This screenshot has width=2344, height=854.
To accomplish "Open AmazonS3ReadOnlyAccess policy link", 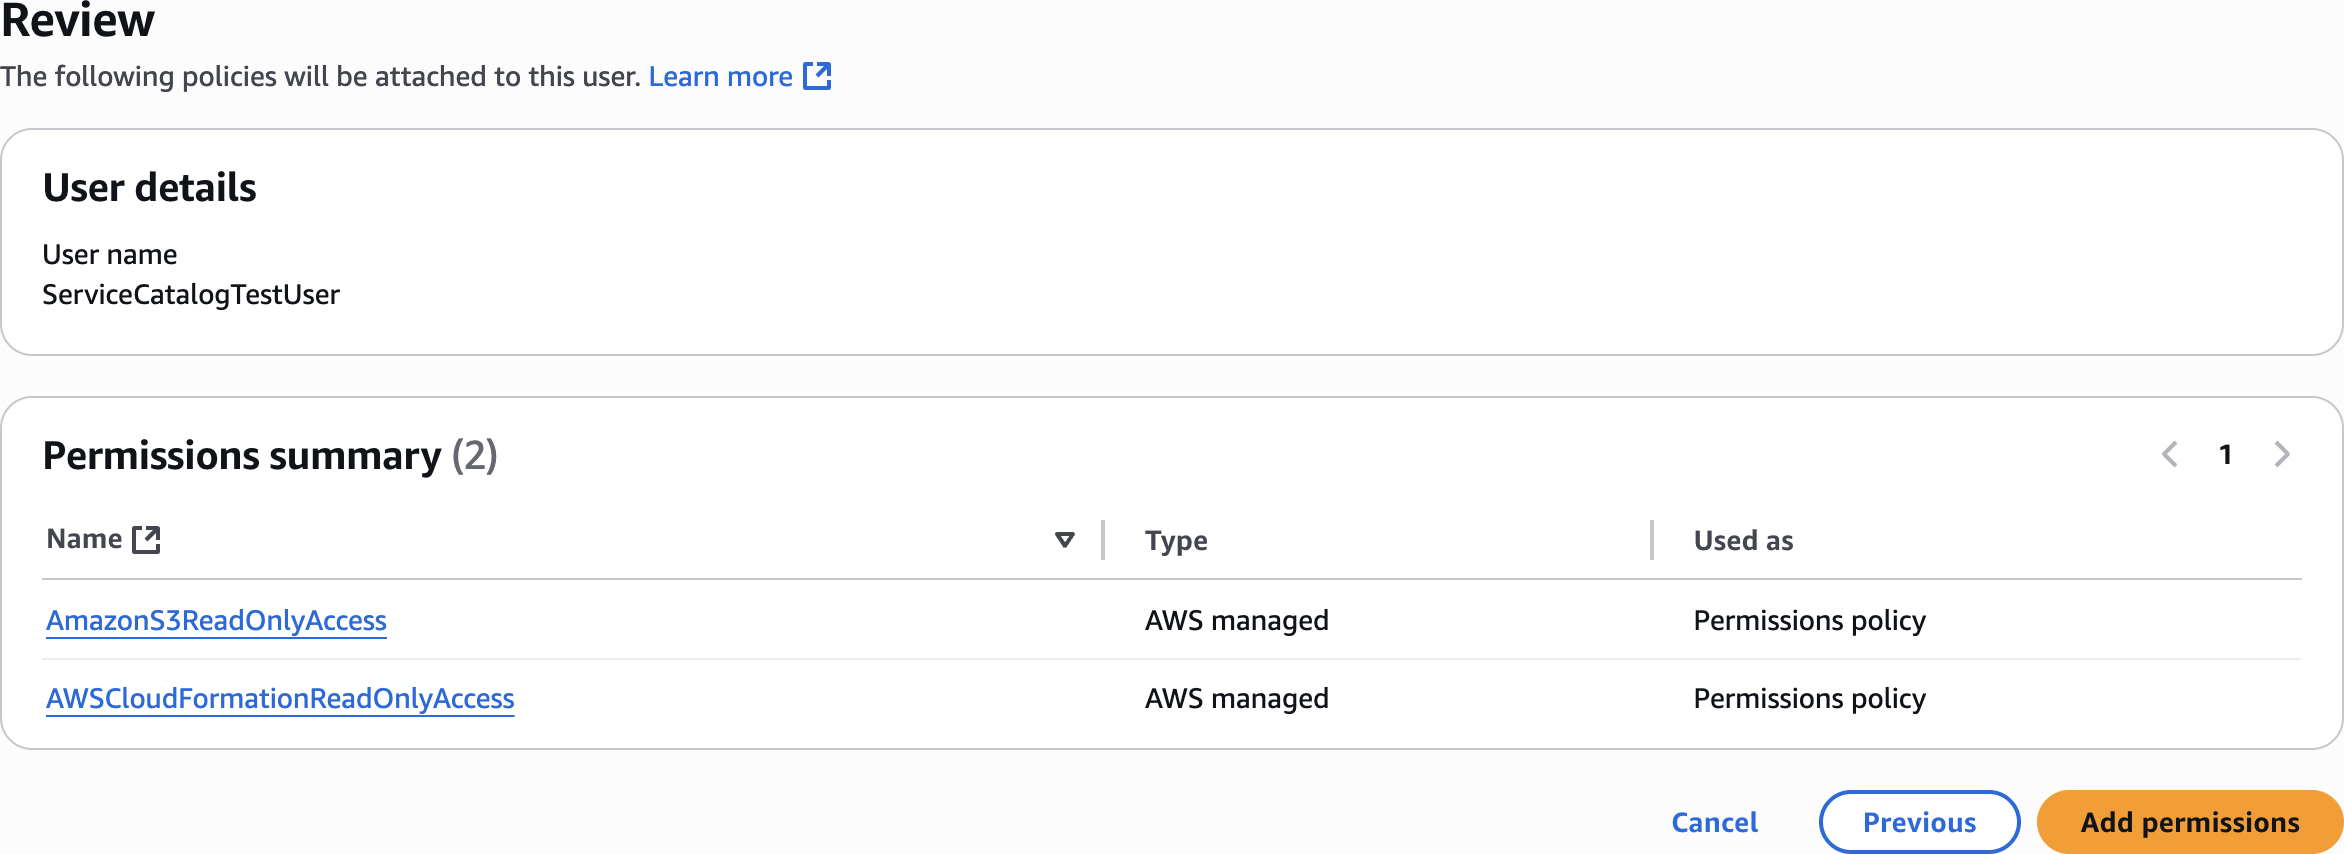I will pyautogui.click(x=216, y=621).
